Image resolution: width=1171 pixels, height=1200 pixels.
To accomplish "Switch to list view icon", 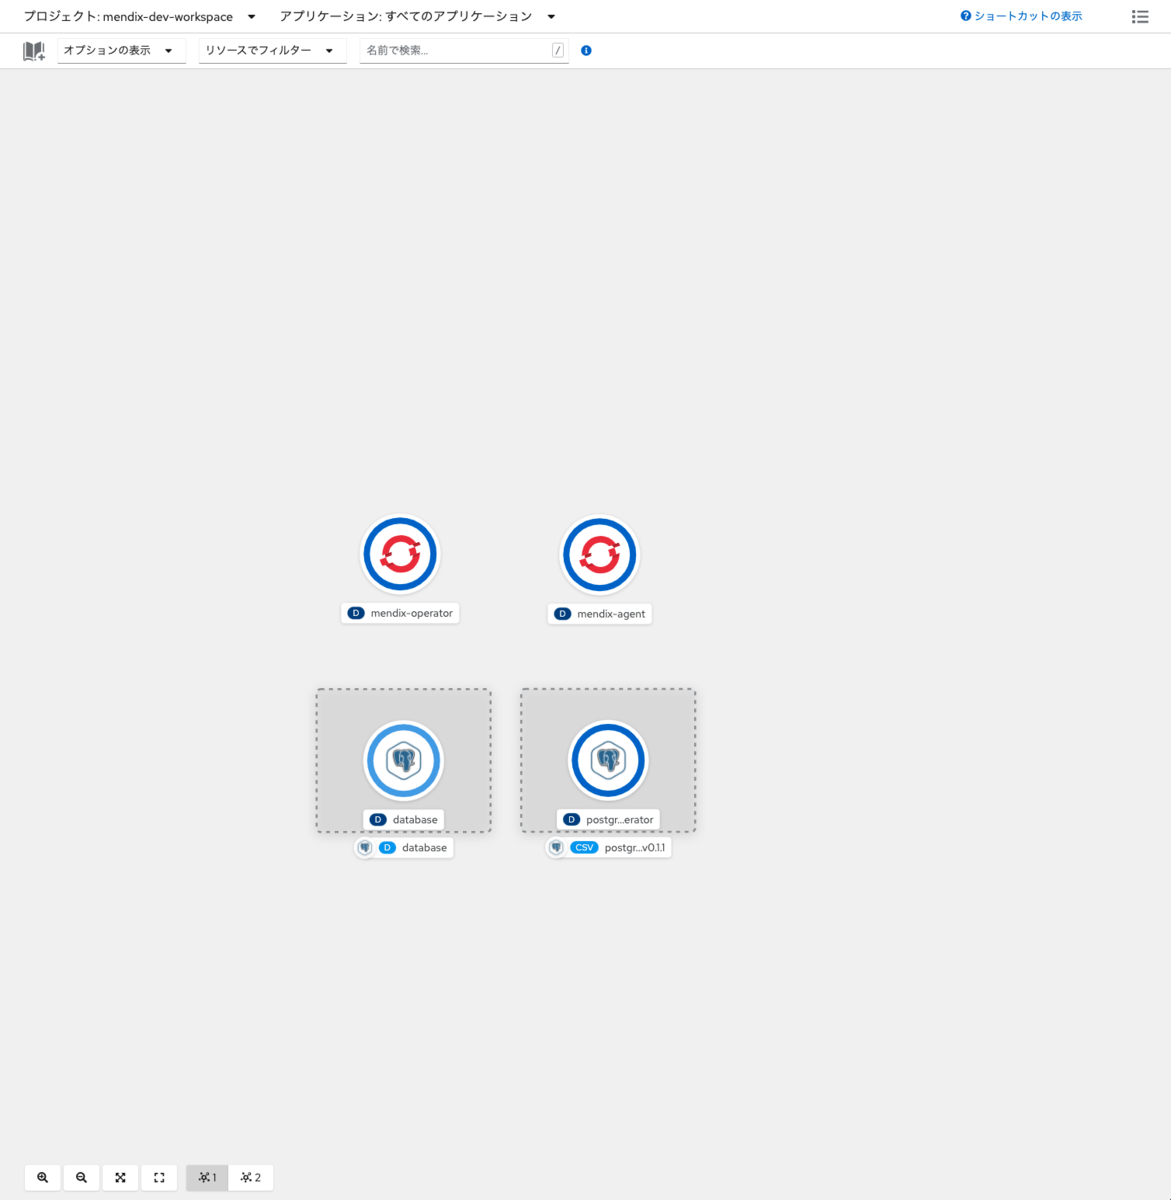I will (1140, 16).
